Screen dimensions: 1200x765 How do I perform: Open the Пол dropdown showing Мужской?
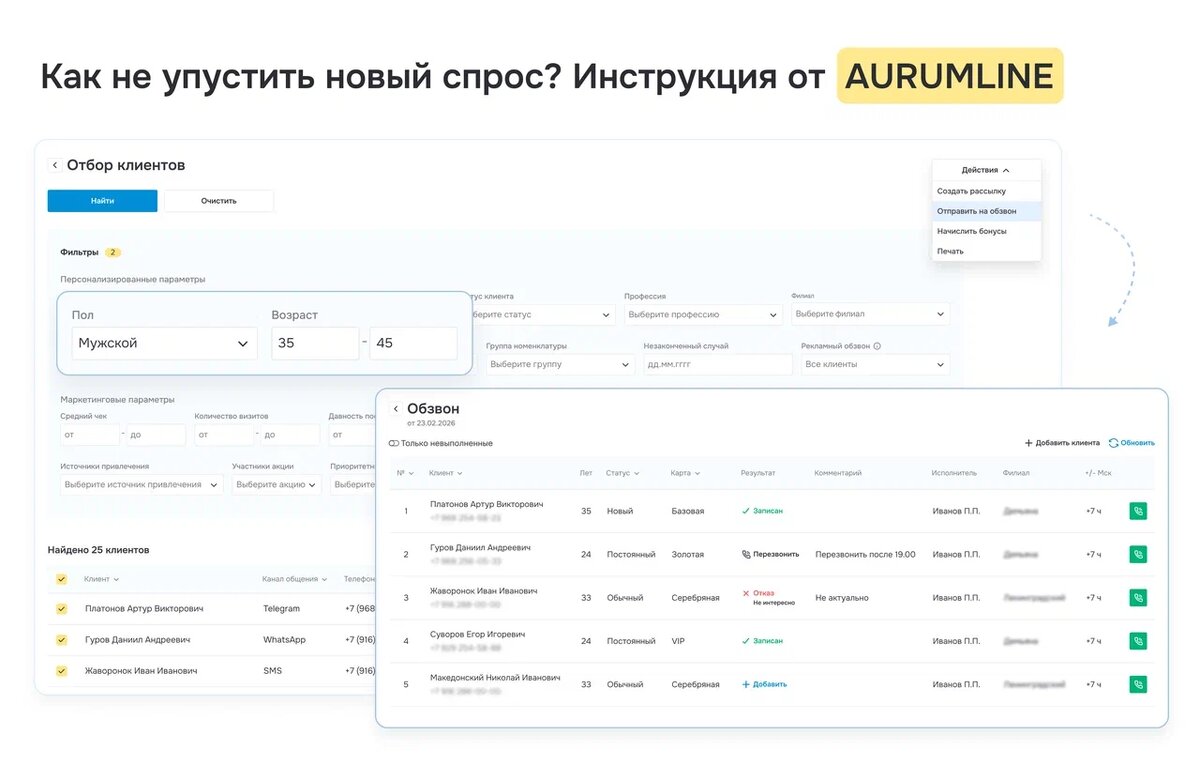164,343
